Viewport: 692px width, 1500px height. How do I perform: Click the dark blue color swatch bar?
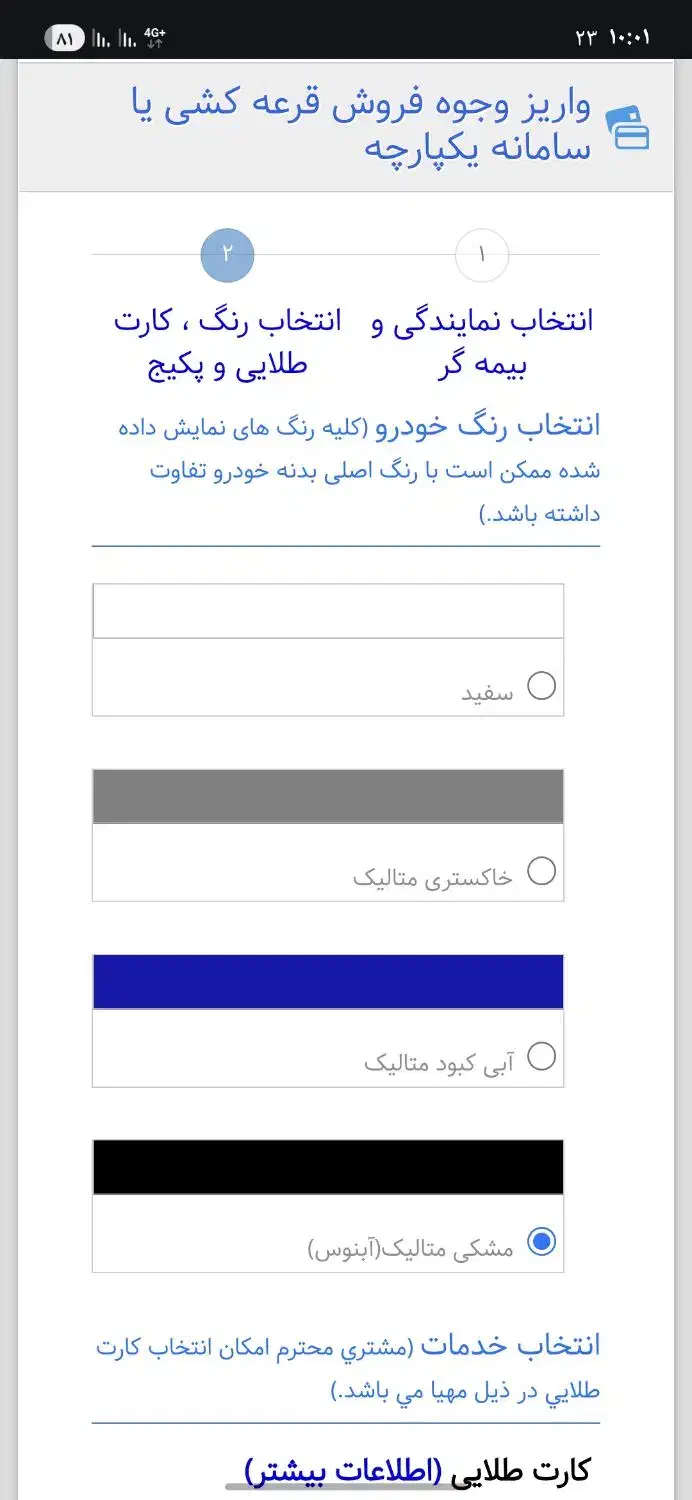tap(328, 982)
